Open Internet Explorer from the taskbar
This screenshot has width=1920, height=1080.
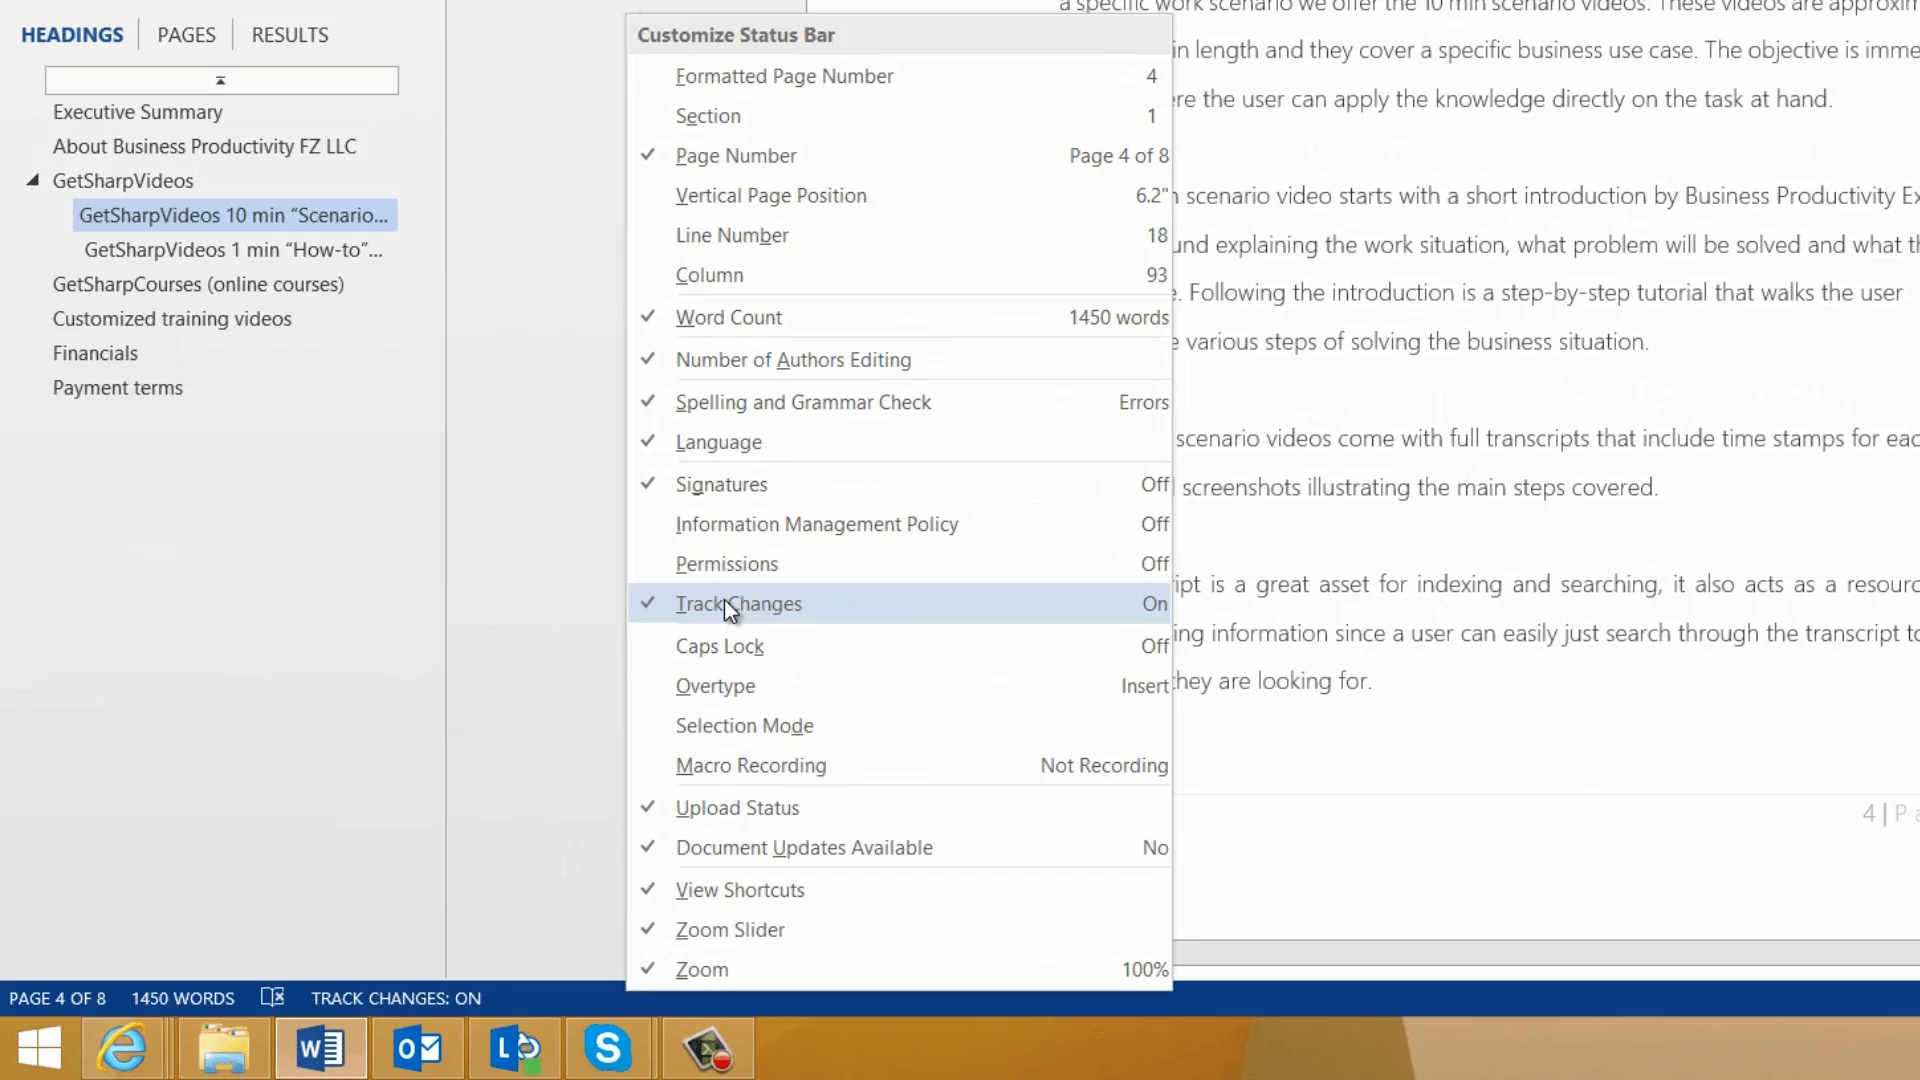(124, 1048)
